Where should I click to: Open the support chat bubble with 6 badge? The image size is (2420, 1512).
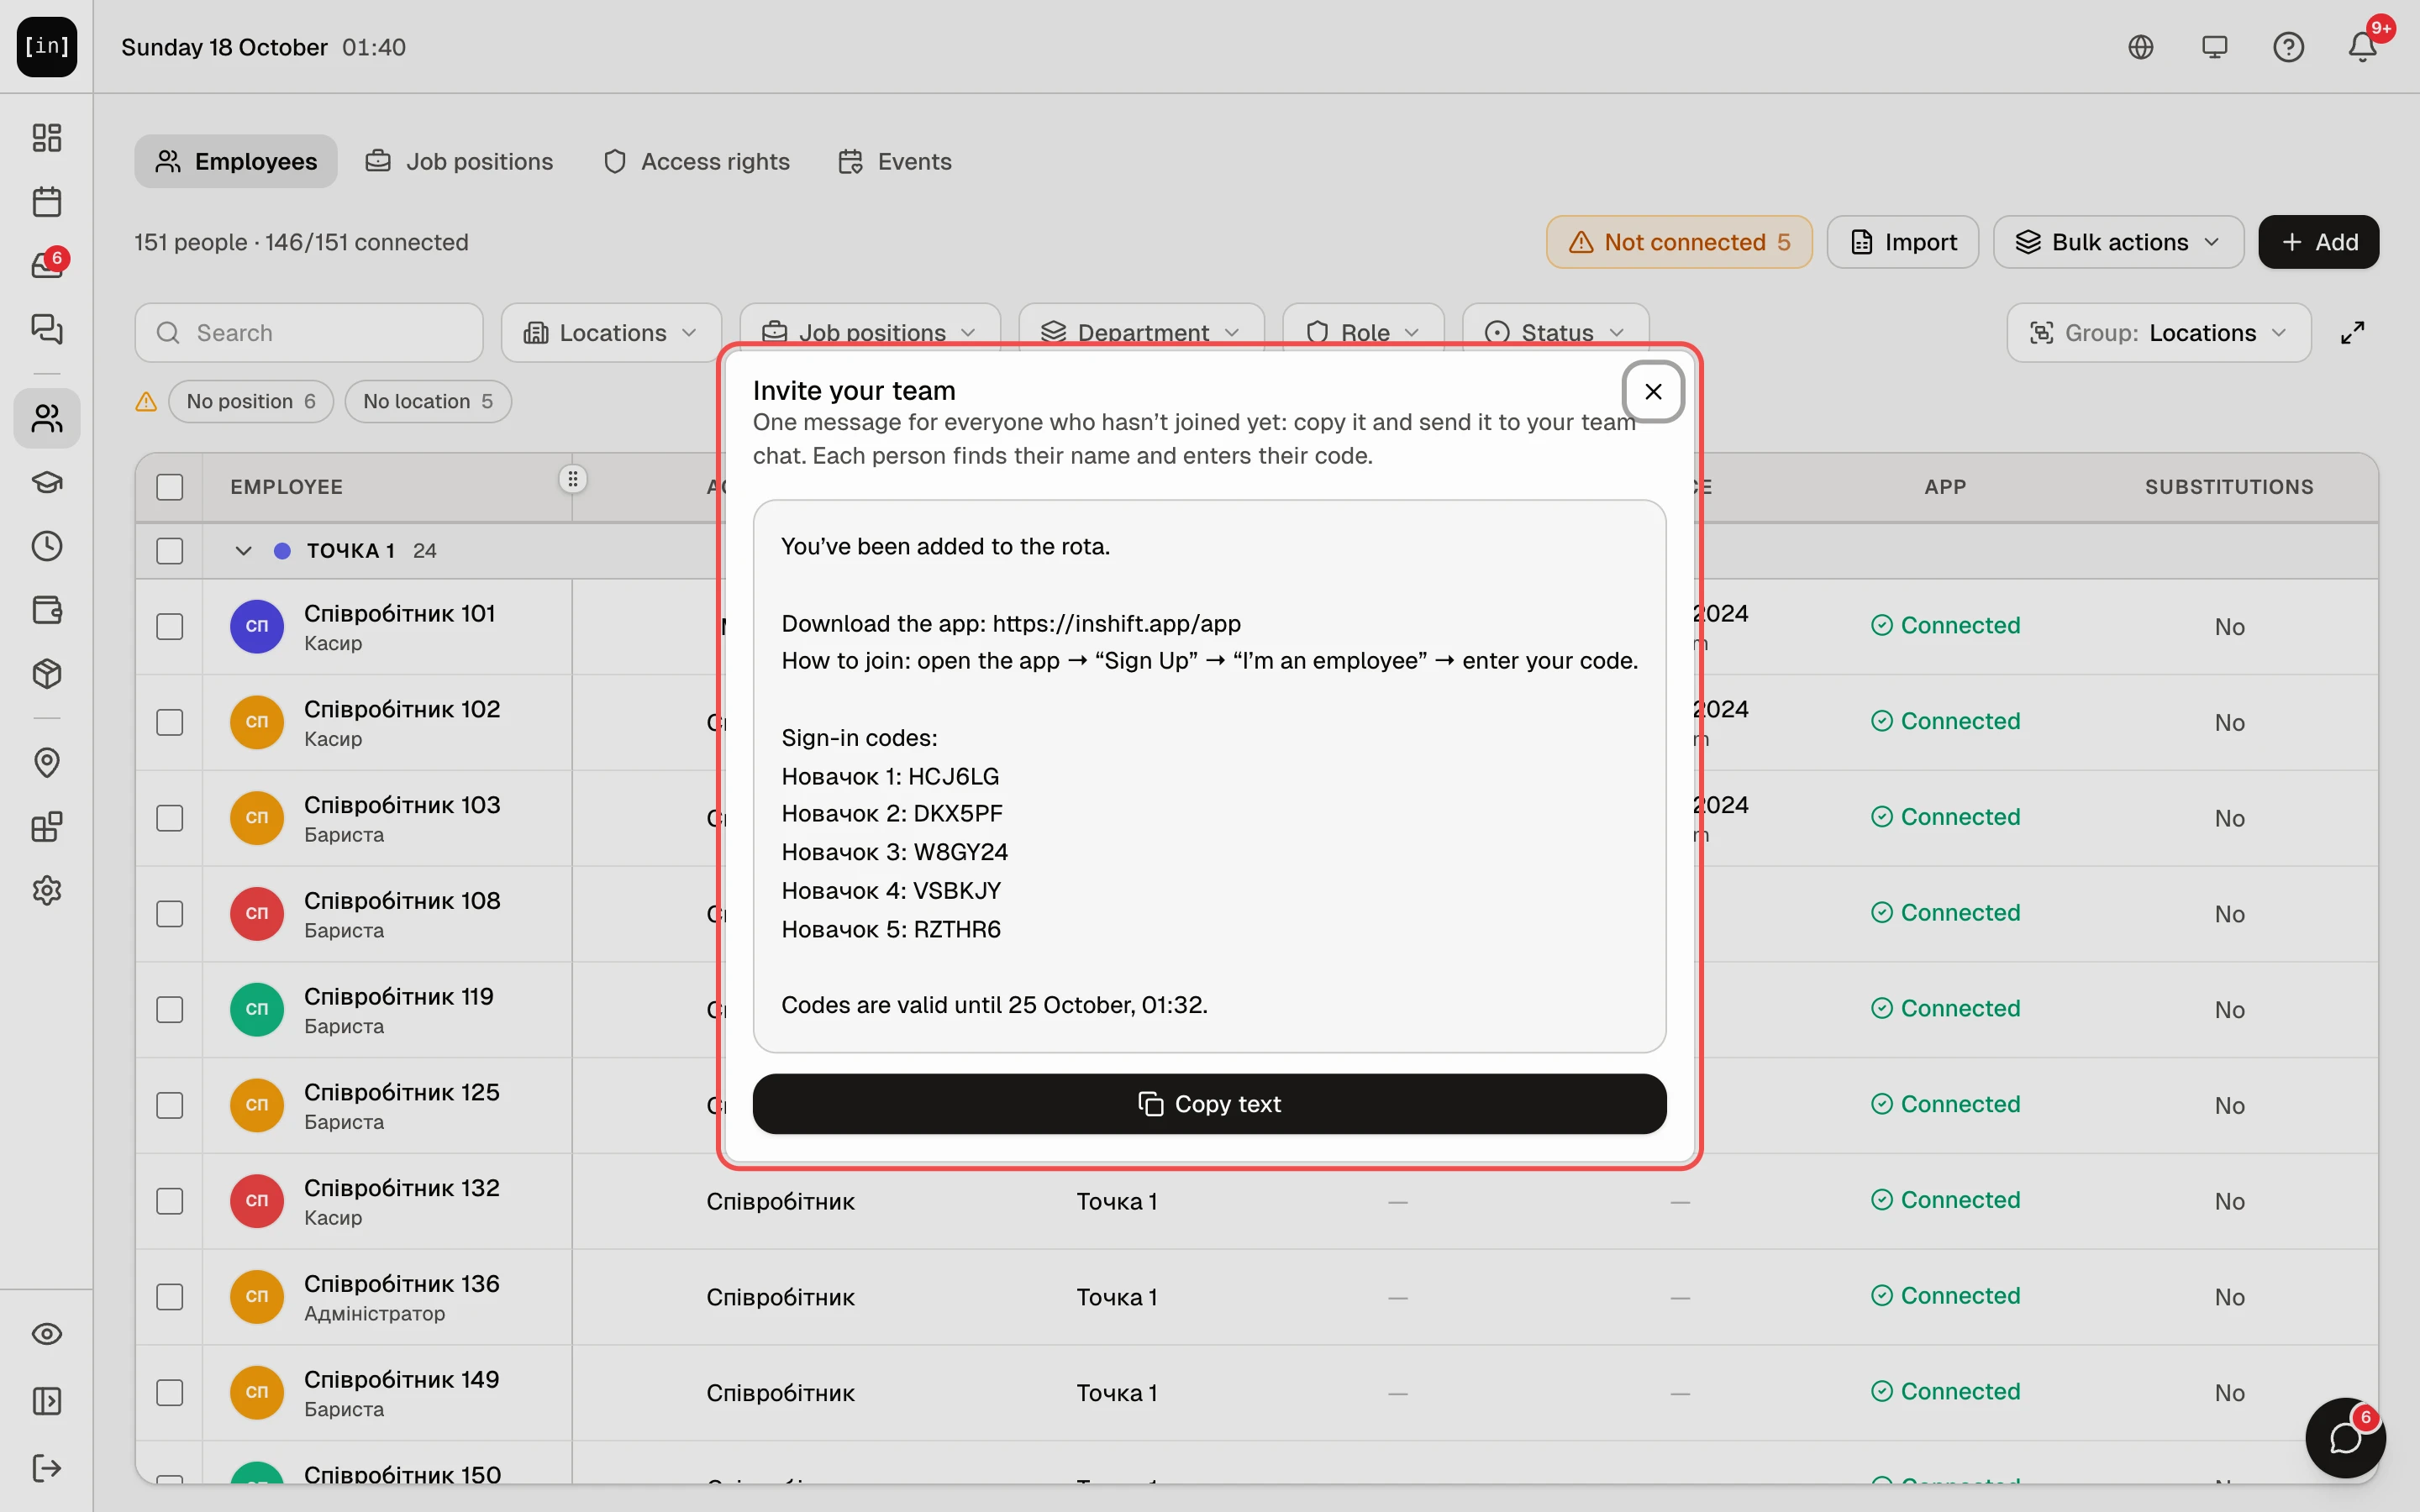point(2345,1438)
